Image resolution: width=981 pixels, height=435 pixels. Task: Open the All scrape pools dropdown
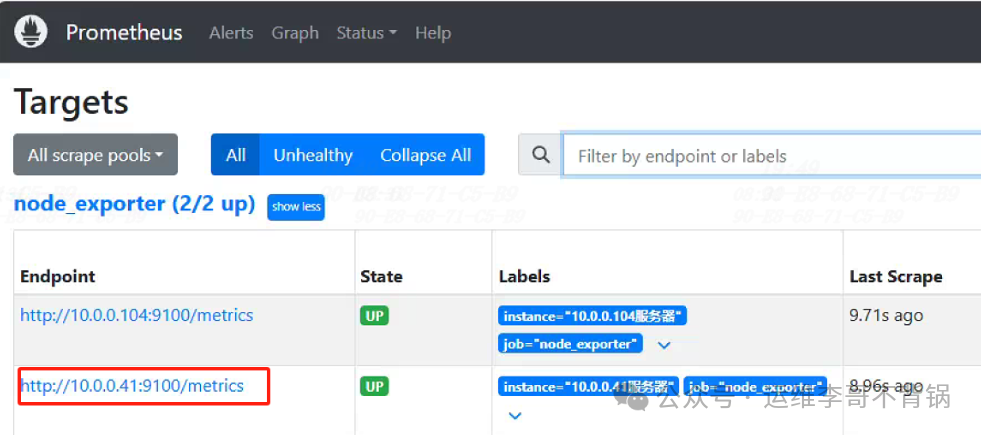click(95, 155)
